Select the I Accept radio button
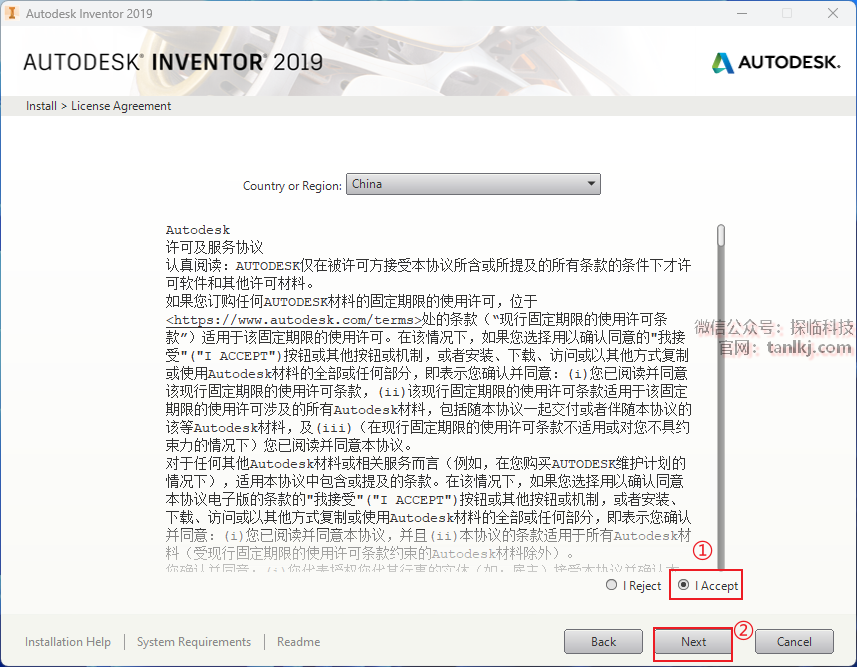Image resolution: width=857 pixels, height=667 pixels. click(x=683, y=585)
